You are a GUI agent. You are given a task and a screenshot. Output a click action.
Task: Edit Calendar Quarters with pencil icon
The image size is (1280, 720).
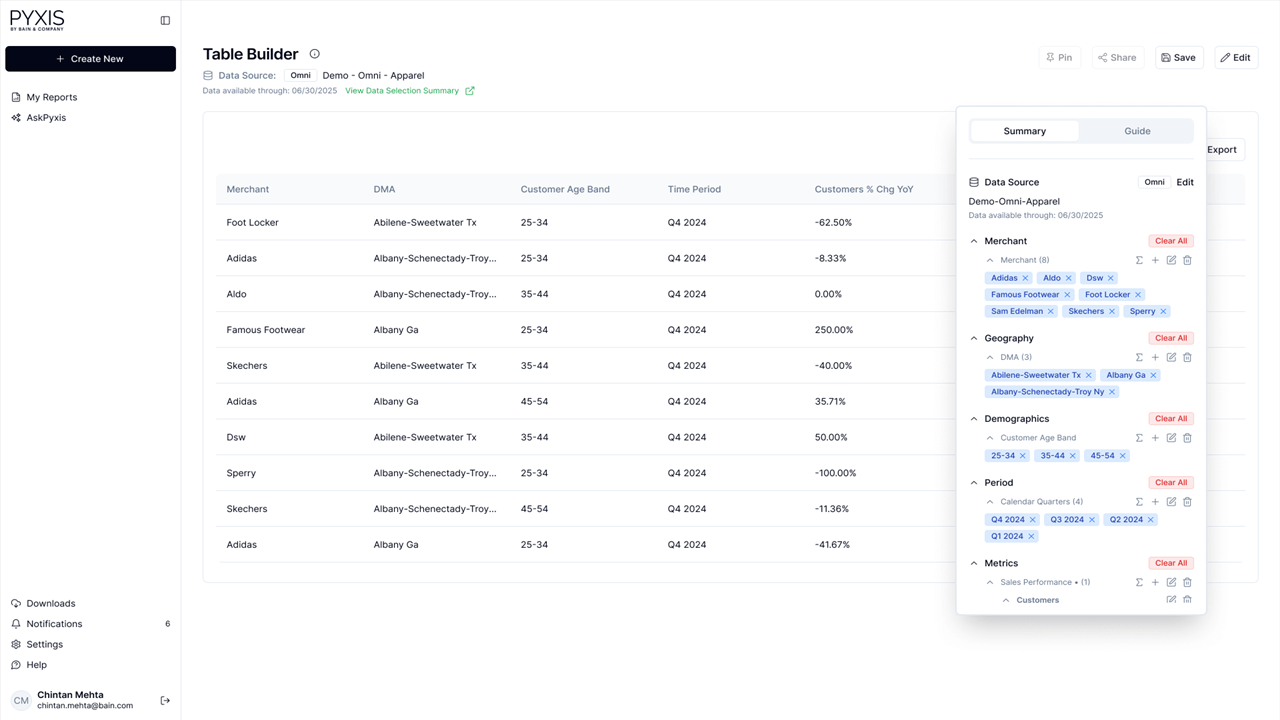click(x=1171, y=502)
